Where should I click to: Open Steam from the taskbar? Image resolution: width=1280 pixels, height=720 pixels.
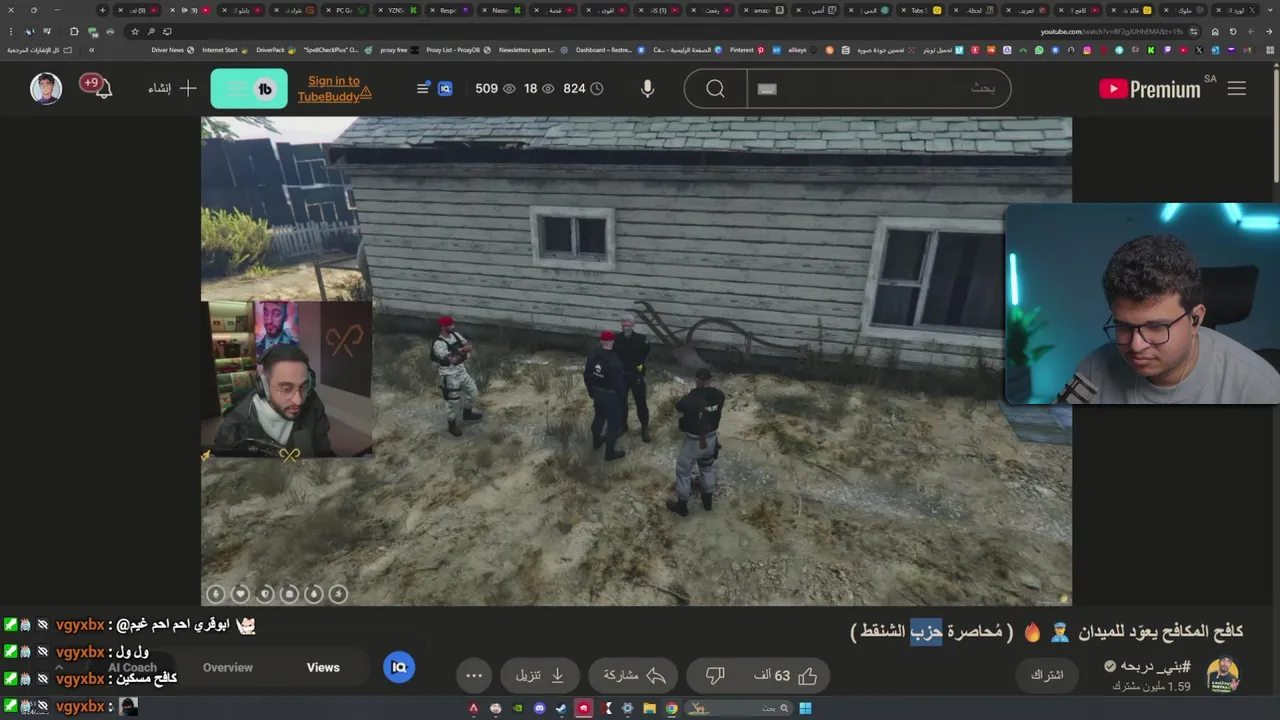pos(562,708)
